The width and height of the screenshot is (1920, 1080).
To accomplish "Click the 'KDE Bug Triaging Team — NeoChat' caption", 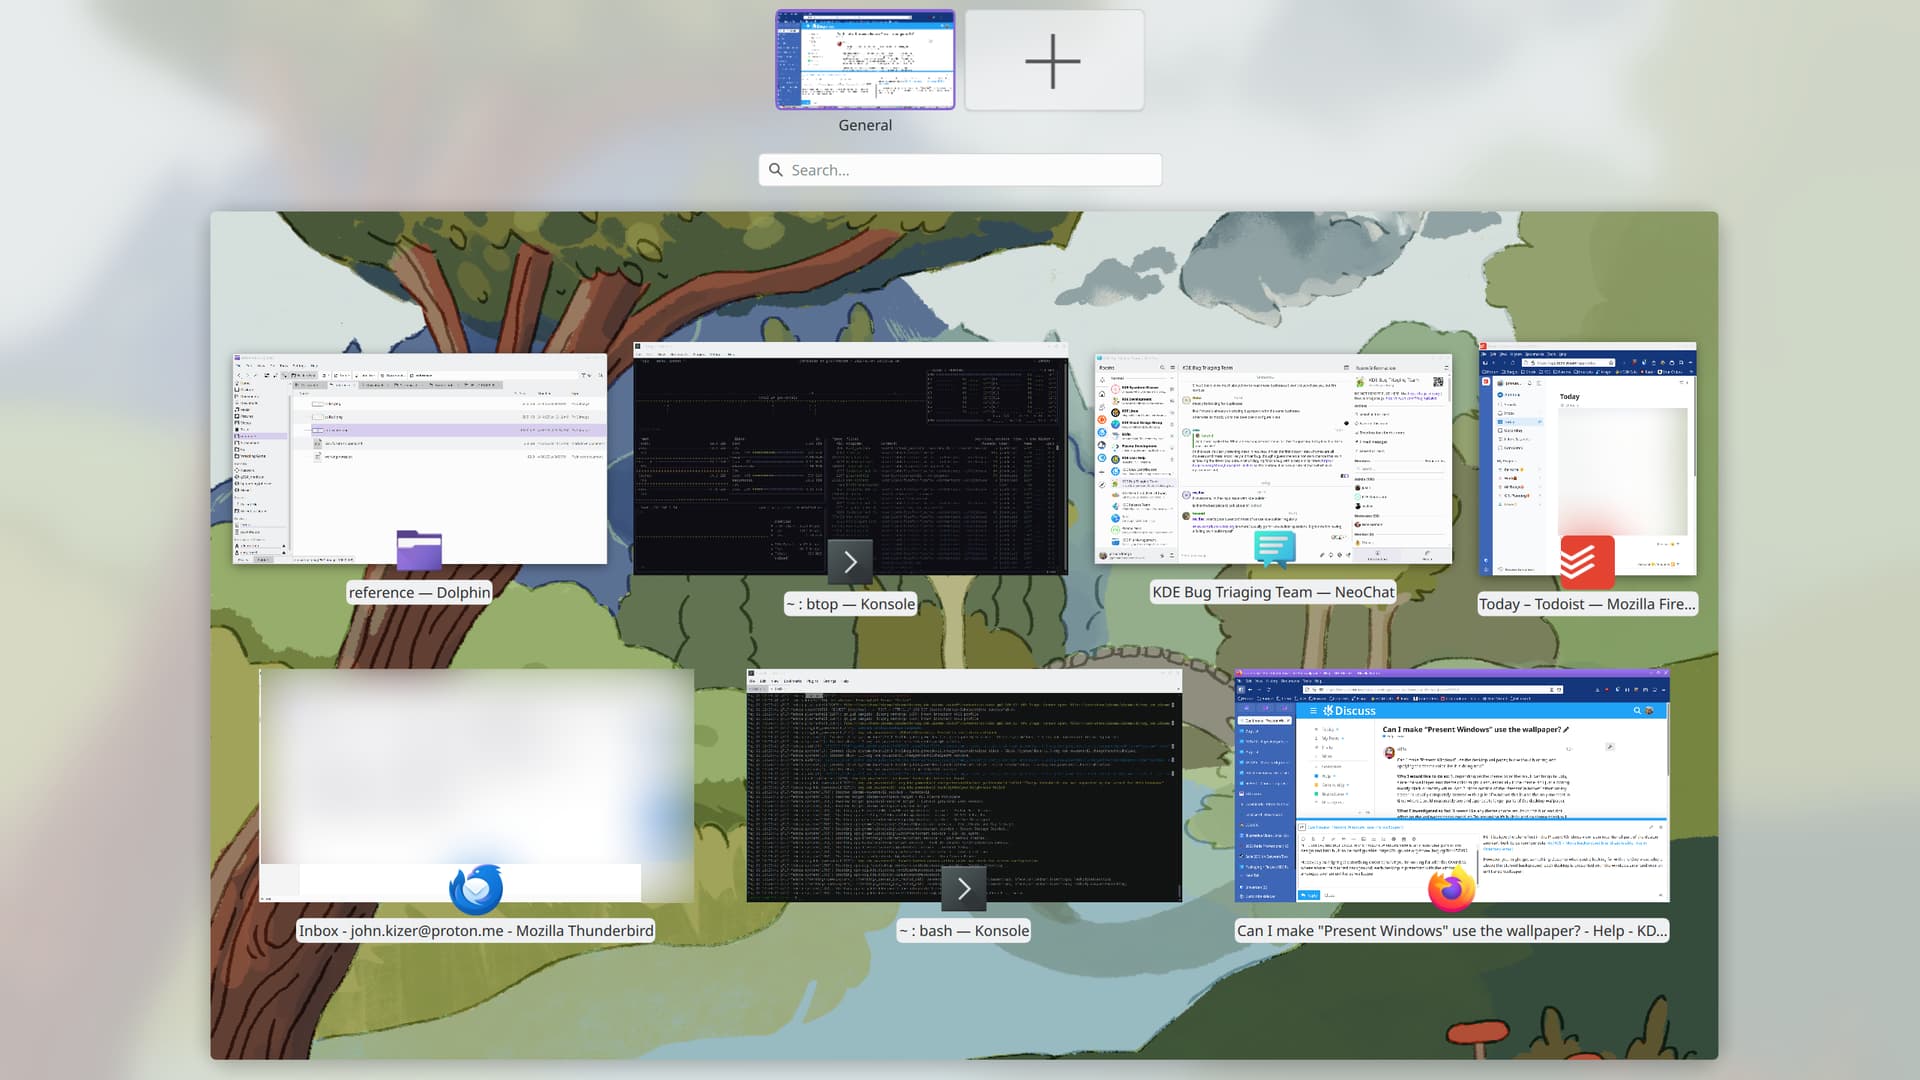I will point(1273,592).
